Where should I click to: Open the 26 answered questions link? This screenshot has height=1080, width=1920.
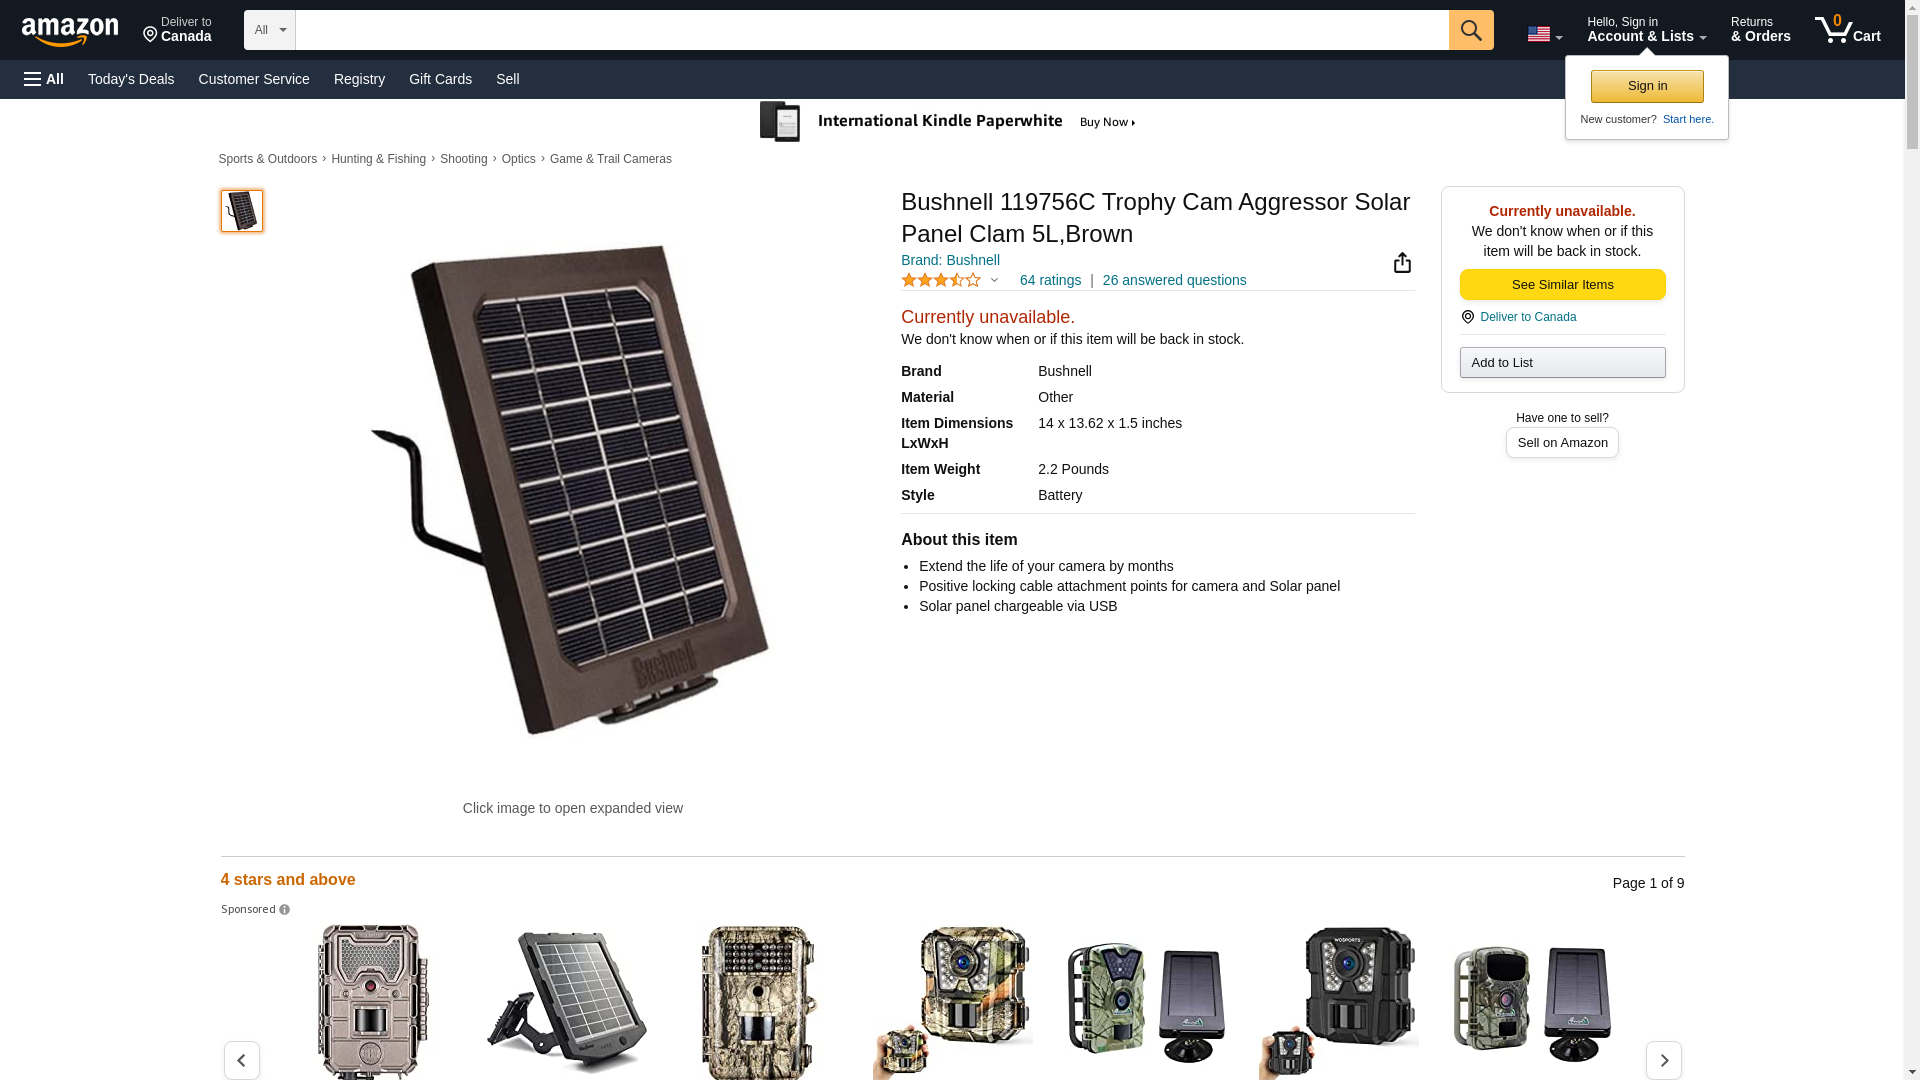[1174, 281]
